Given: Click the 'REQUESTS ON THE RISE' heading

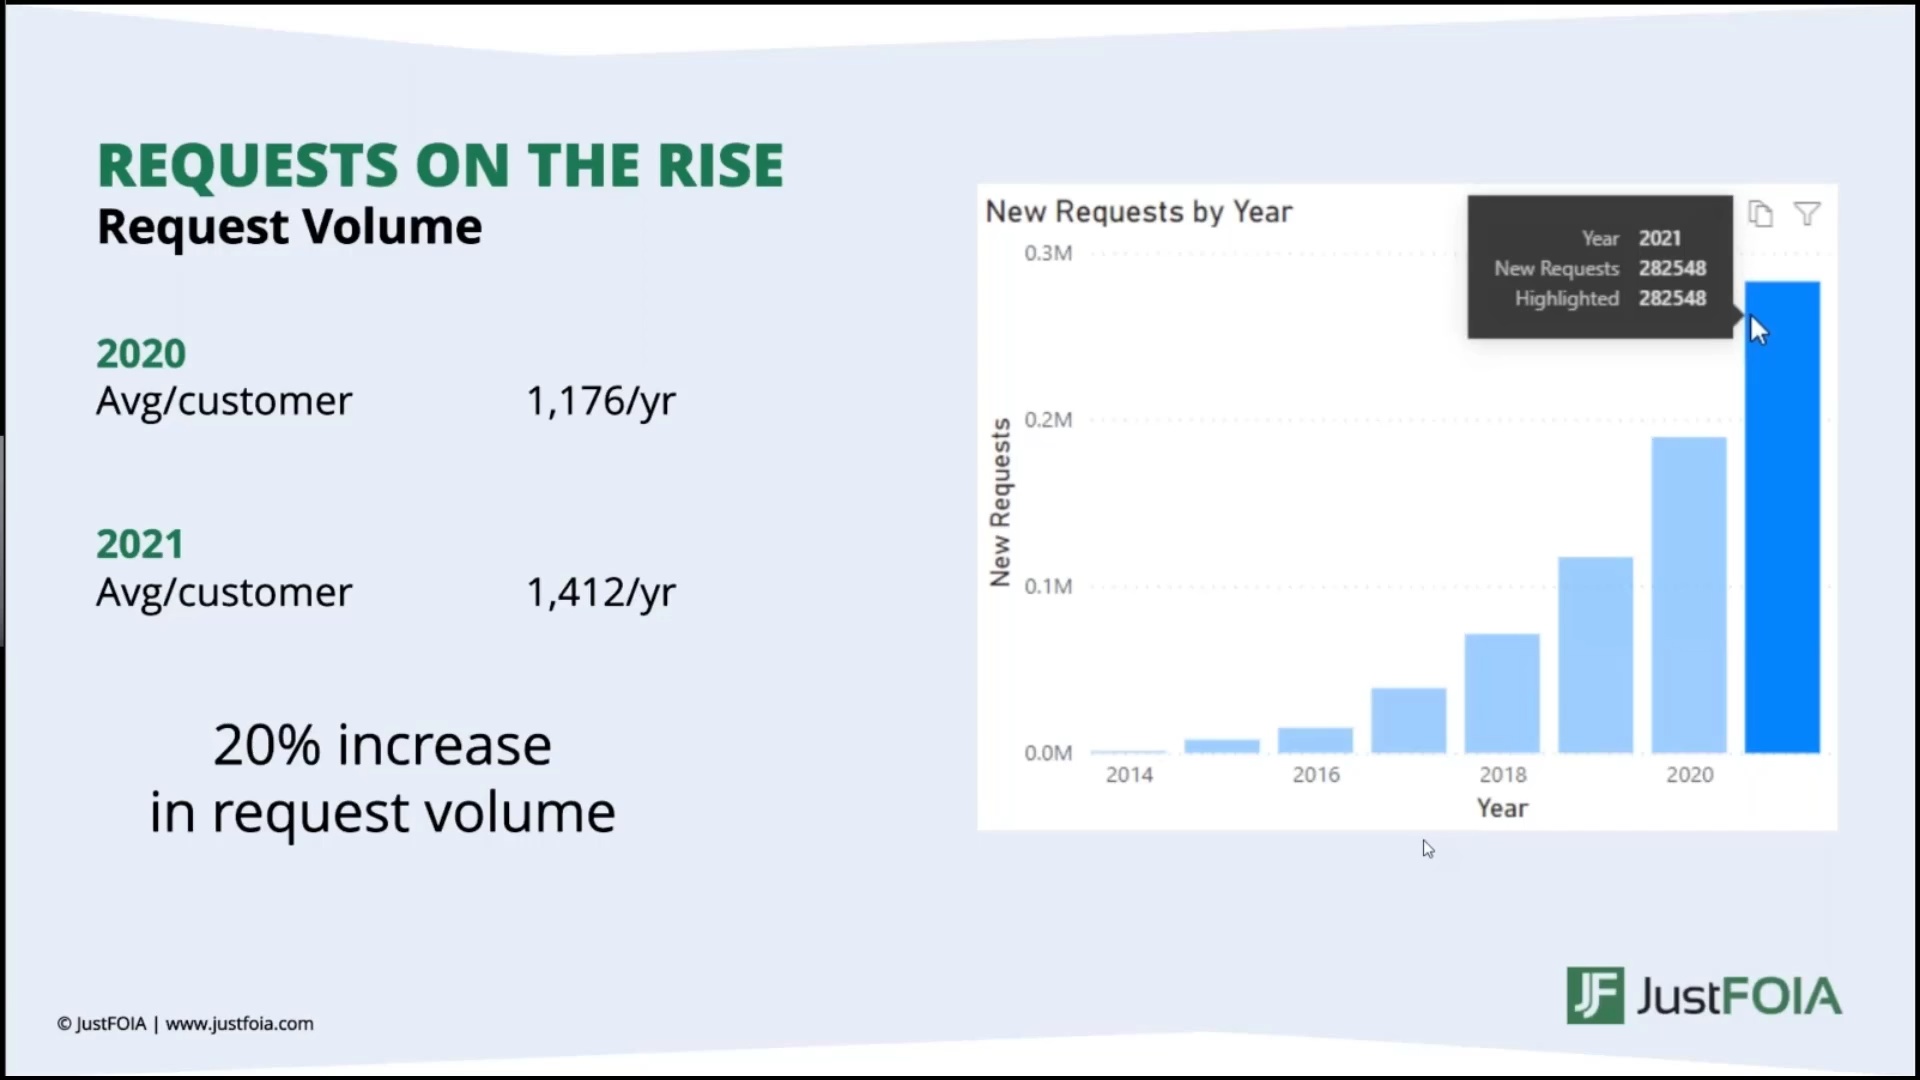Looking at the screenshot, I should point(440,165).
